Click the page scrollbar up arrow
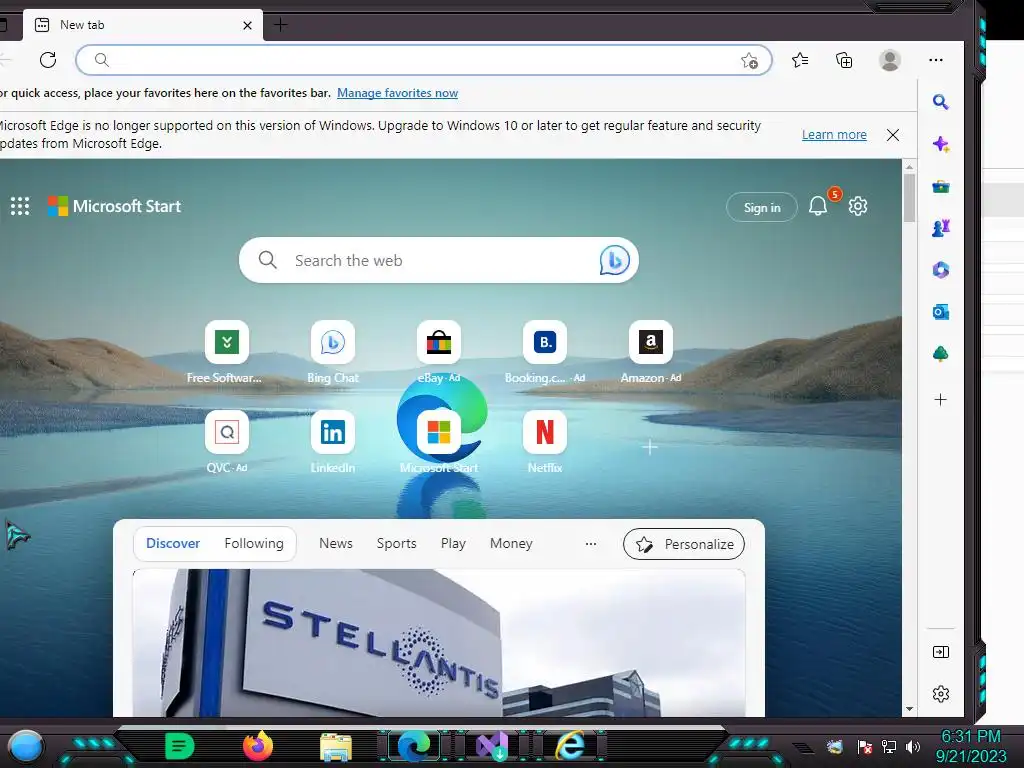This screenshot has width=1024, height=768. click(909, 167)
